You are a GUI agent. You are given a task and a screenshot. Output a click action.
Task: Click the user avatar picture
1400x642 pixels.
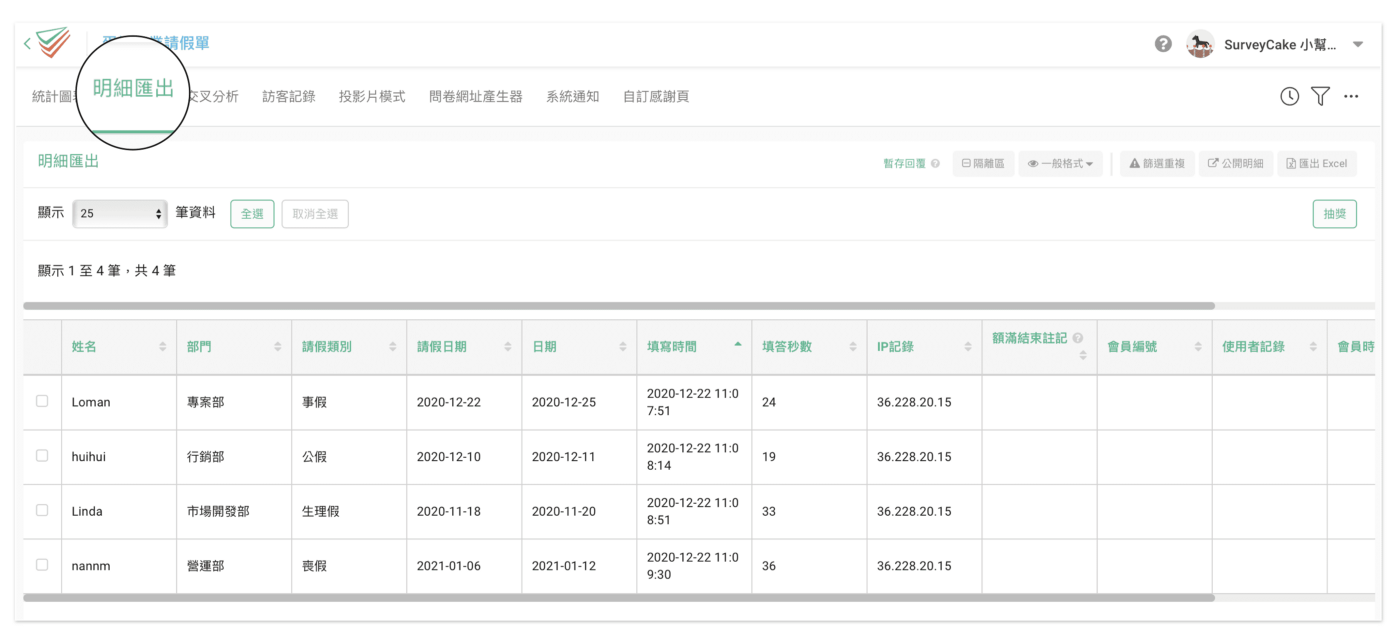pos(1200,44)
